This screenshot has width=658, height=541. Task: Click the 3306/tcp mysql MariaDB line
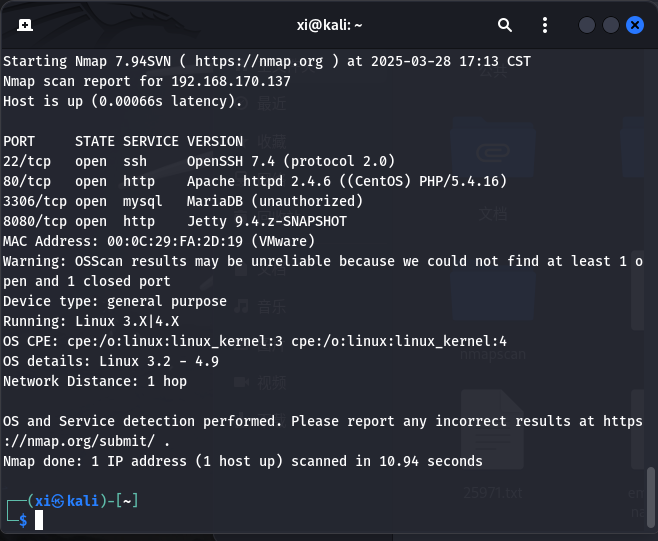(x=183, y=201)
